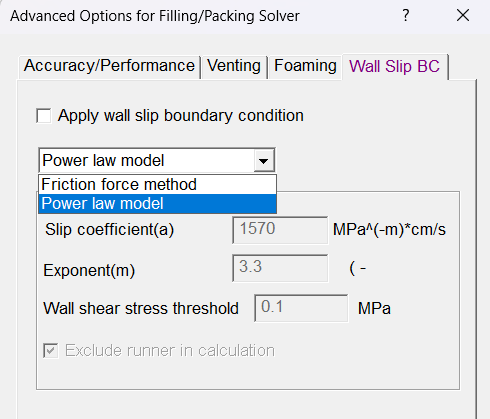
Task: Click the Apply wall slip boundary condition label
Action: coord(181,116)
